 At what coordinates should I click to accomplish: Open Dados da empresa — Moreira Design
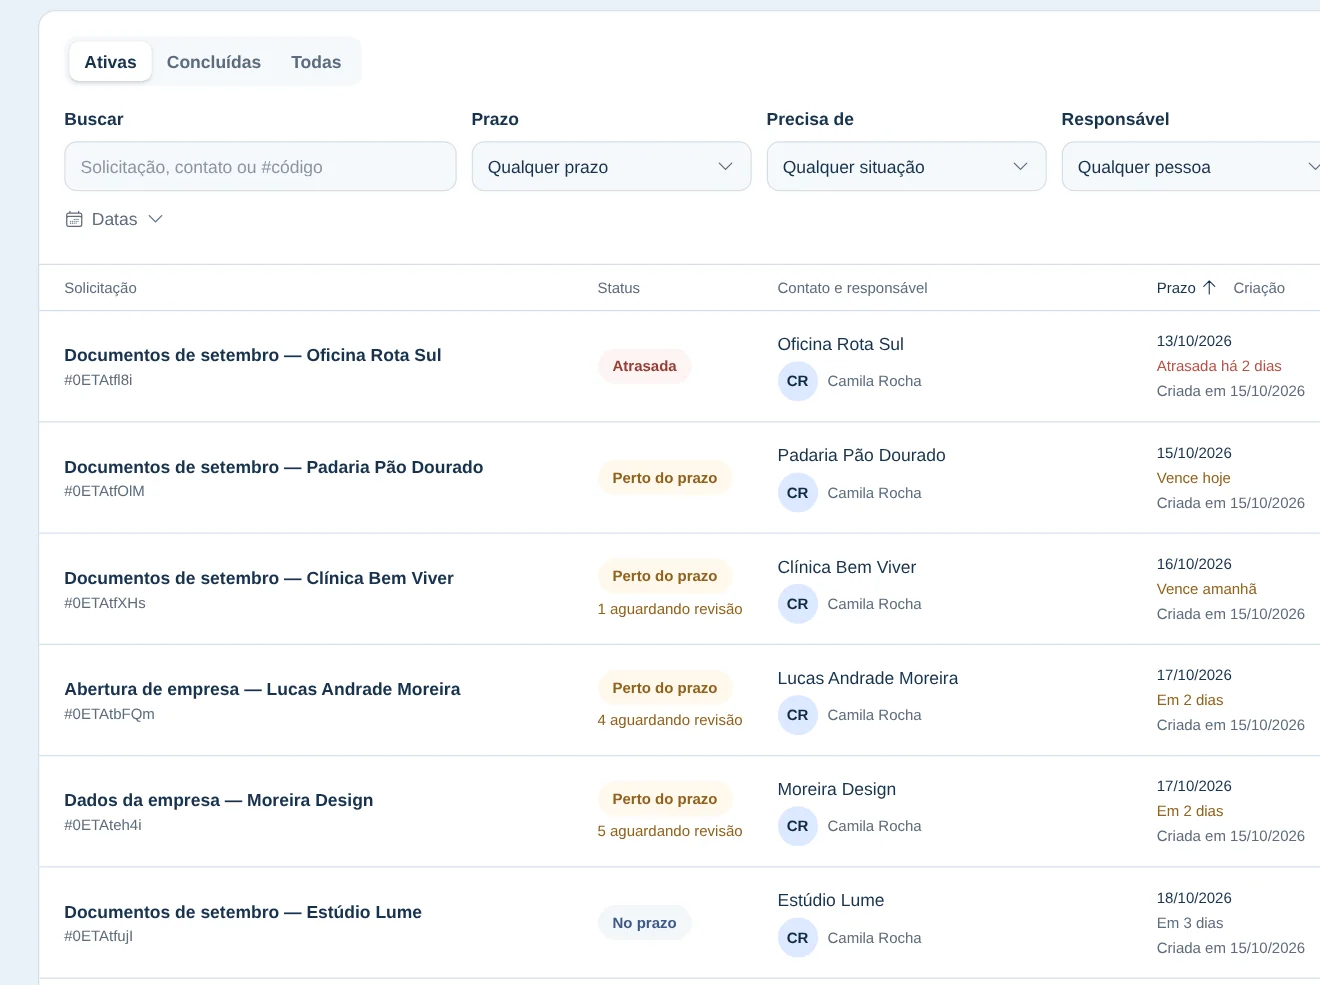click(219, 800)
